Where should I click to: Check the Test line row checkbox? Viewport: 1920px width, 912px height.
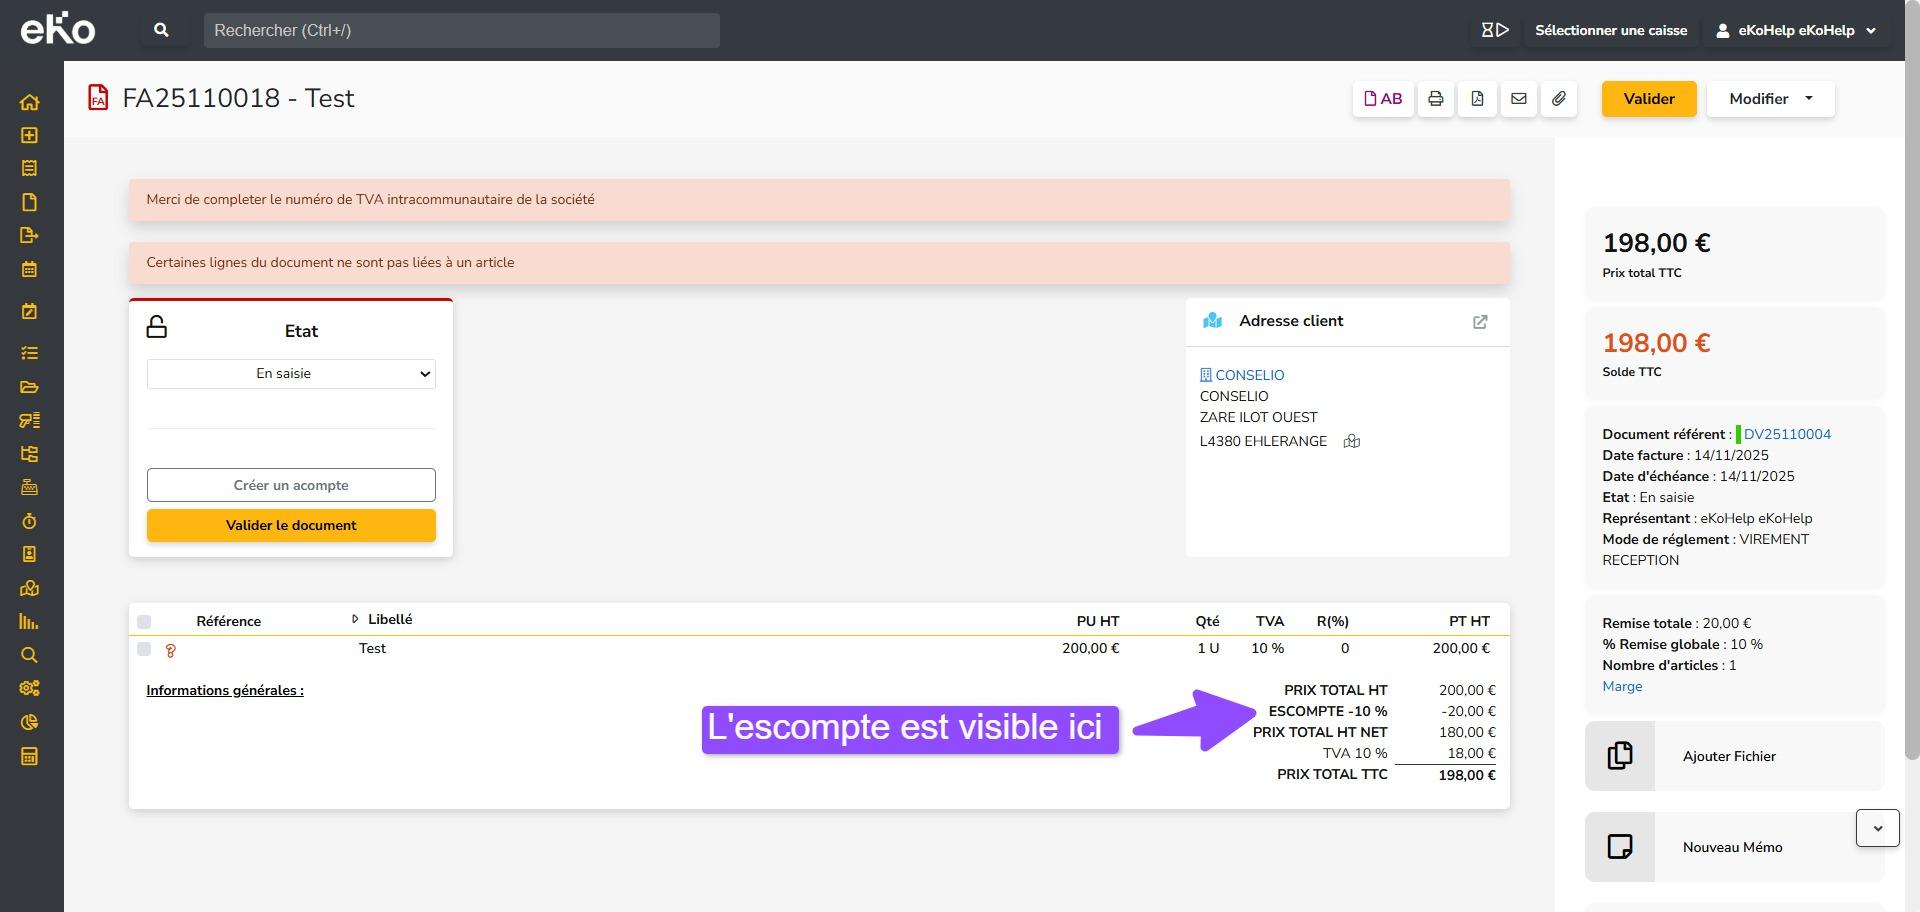pos(144,649)
